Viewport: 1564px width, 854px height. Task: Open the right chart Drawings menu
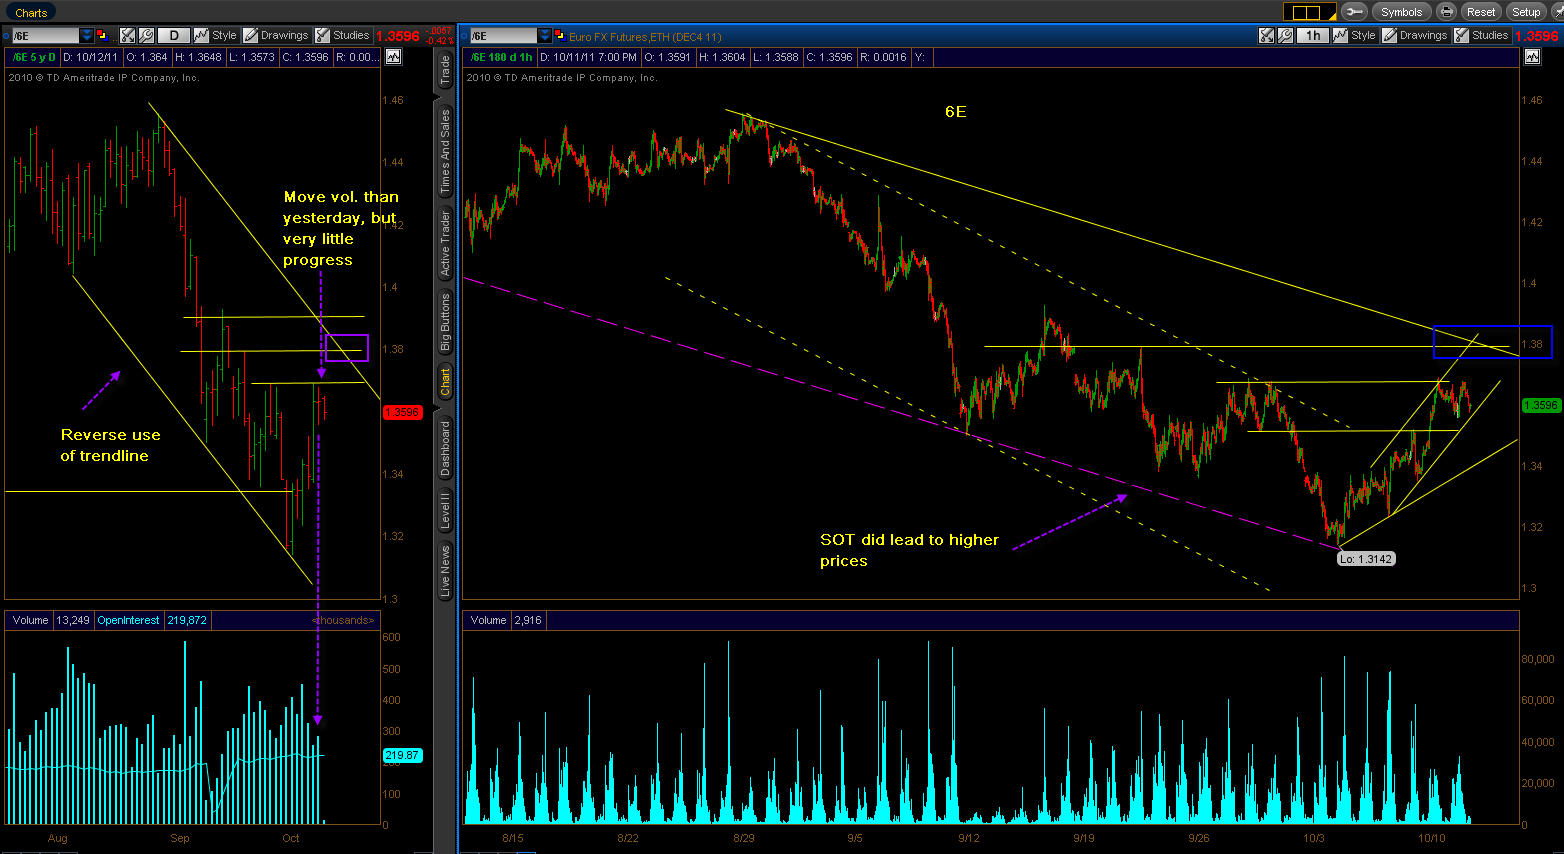(x=1415, y=35)
